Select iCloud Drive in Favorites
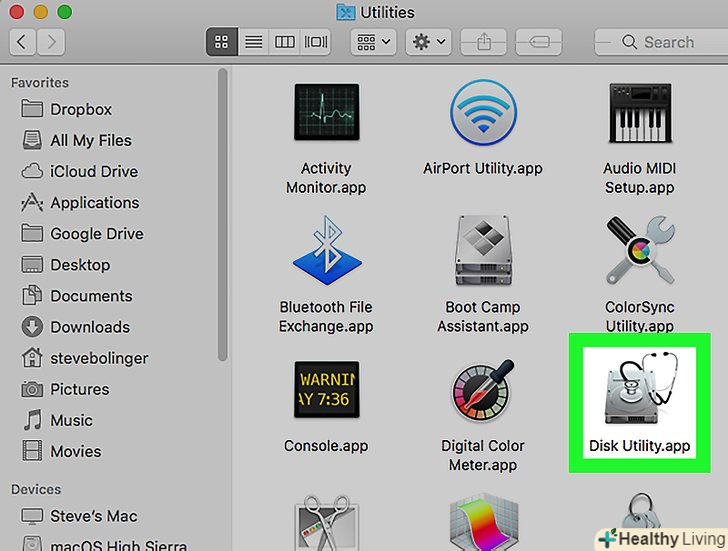 [94, 172]
